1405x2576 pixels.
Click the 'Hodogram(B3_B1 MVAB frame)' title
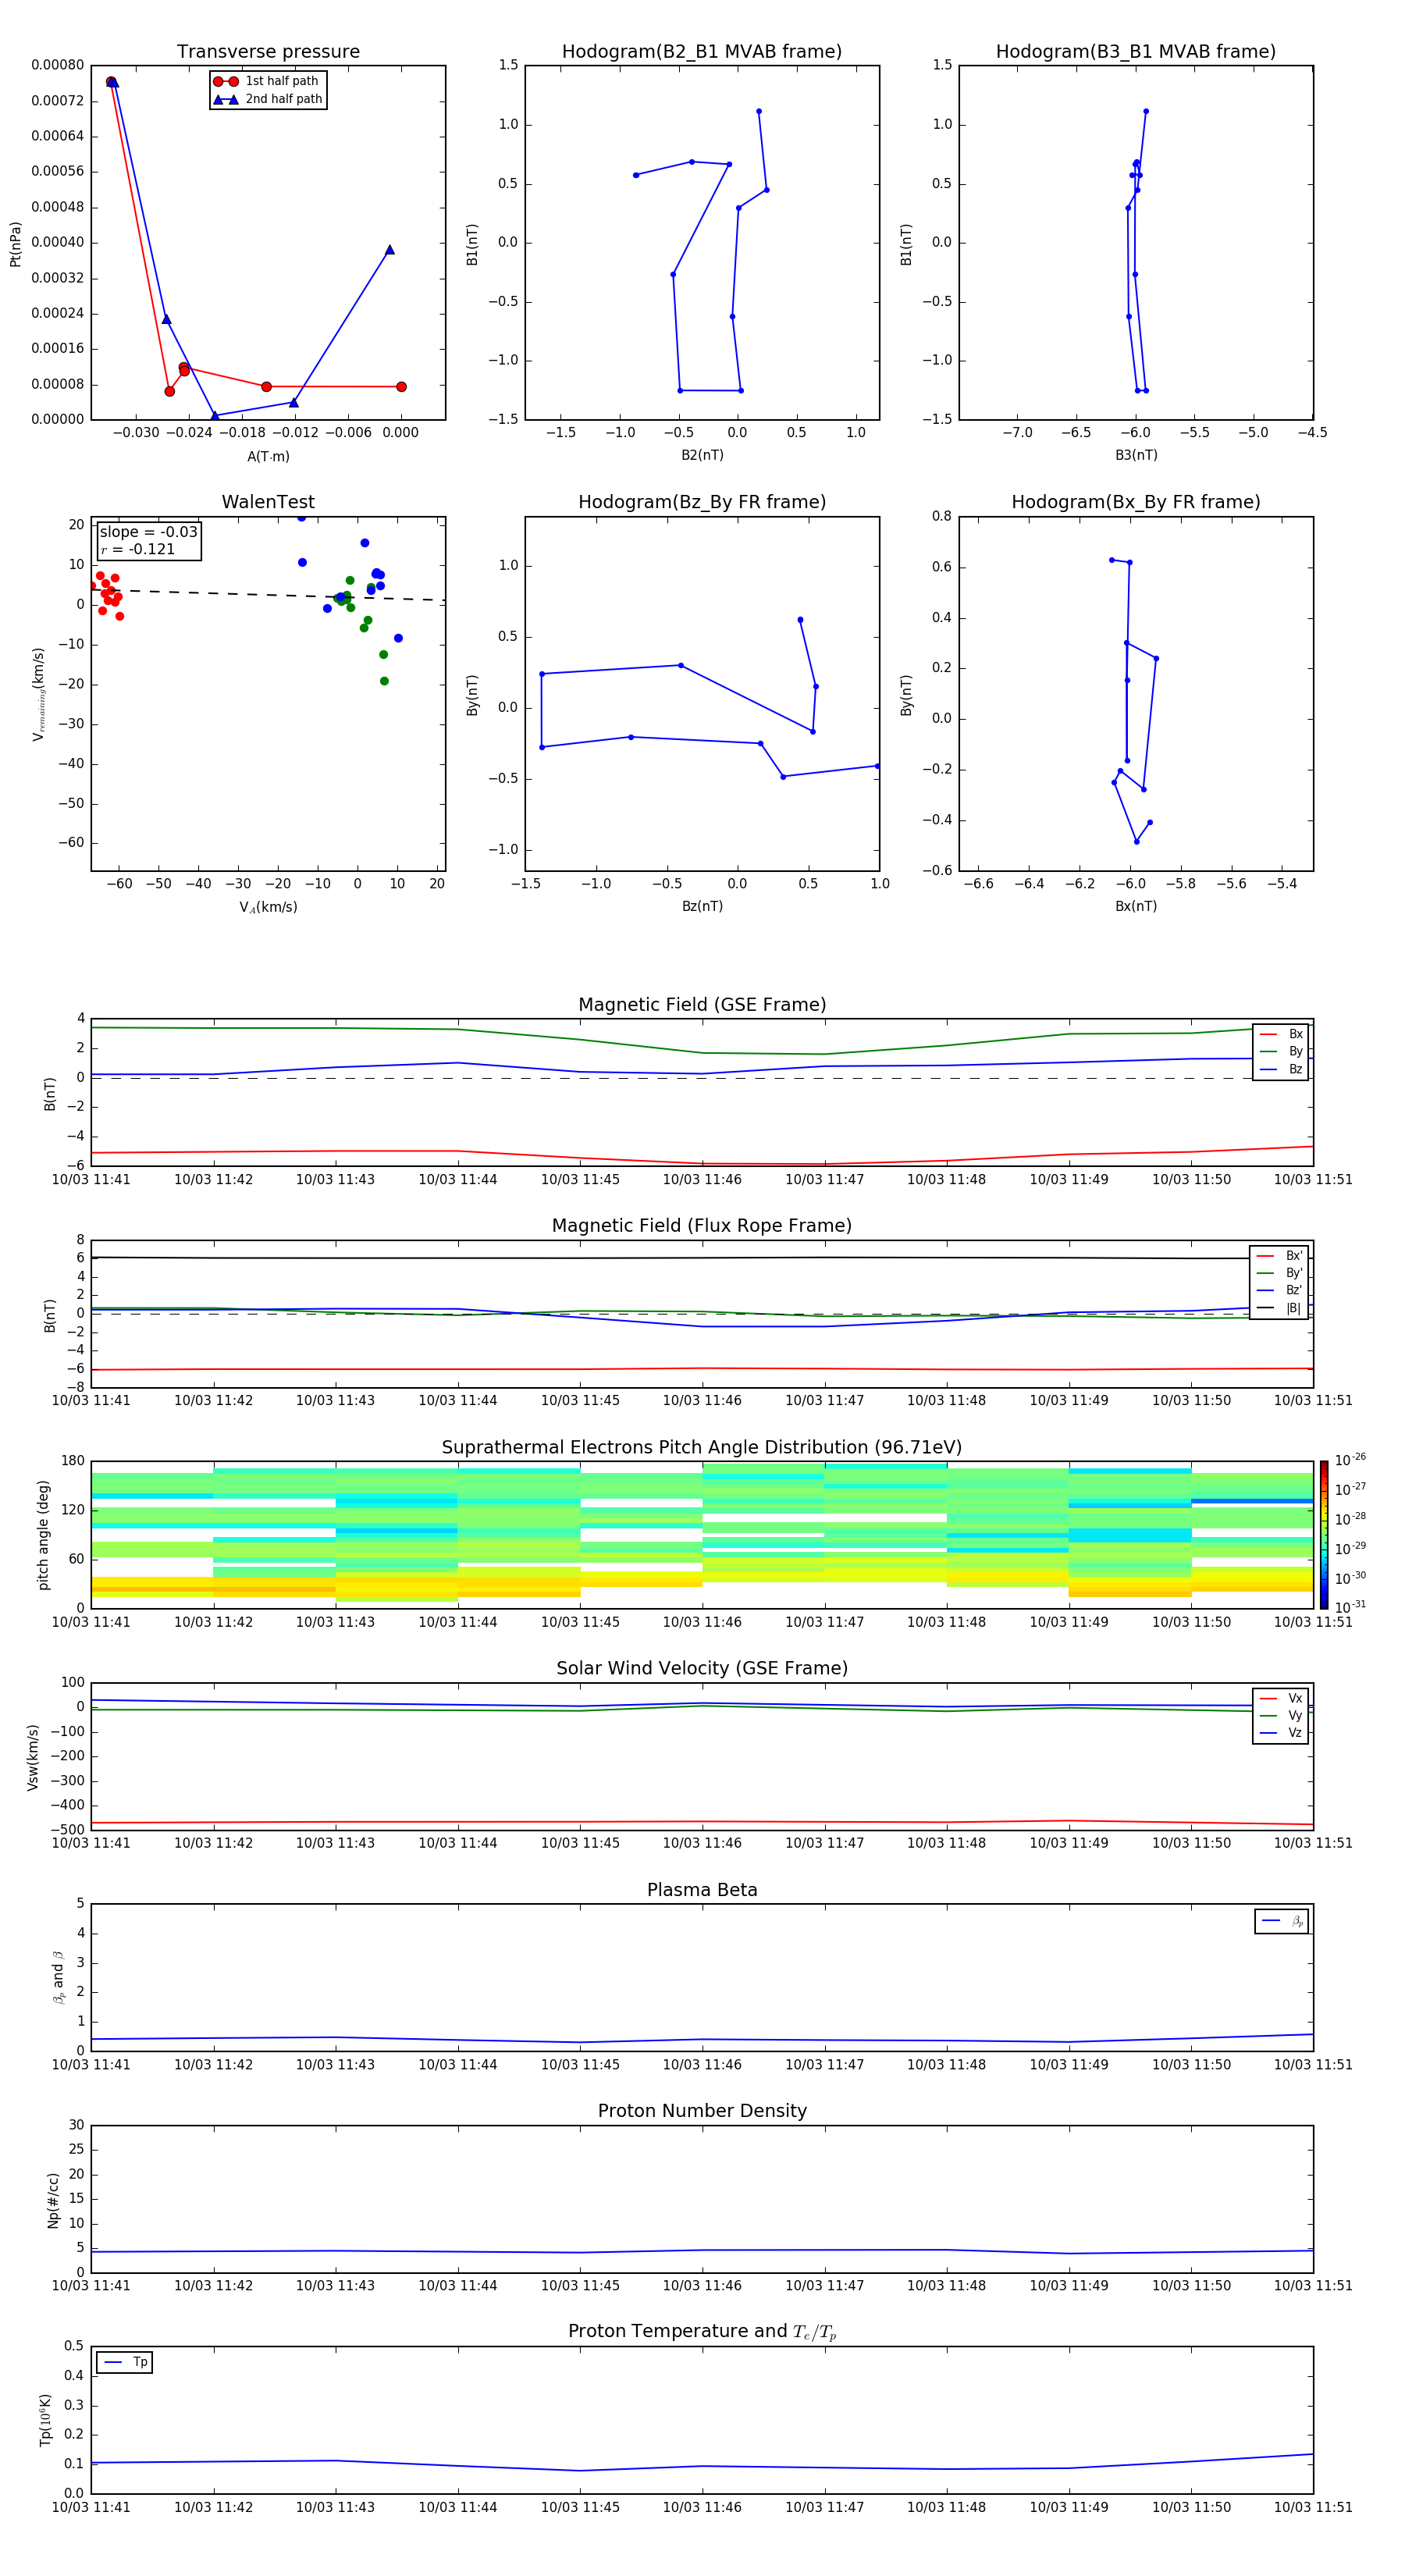(x=1136, y=52)
